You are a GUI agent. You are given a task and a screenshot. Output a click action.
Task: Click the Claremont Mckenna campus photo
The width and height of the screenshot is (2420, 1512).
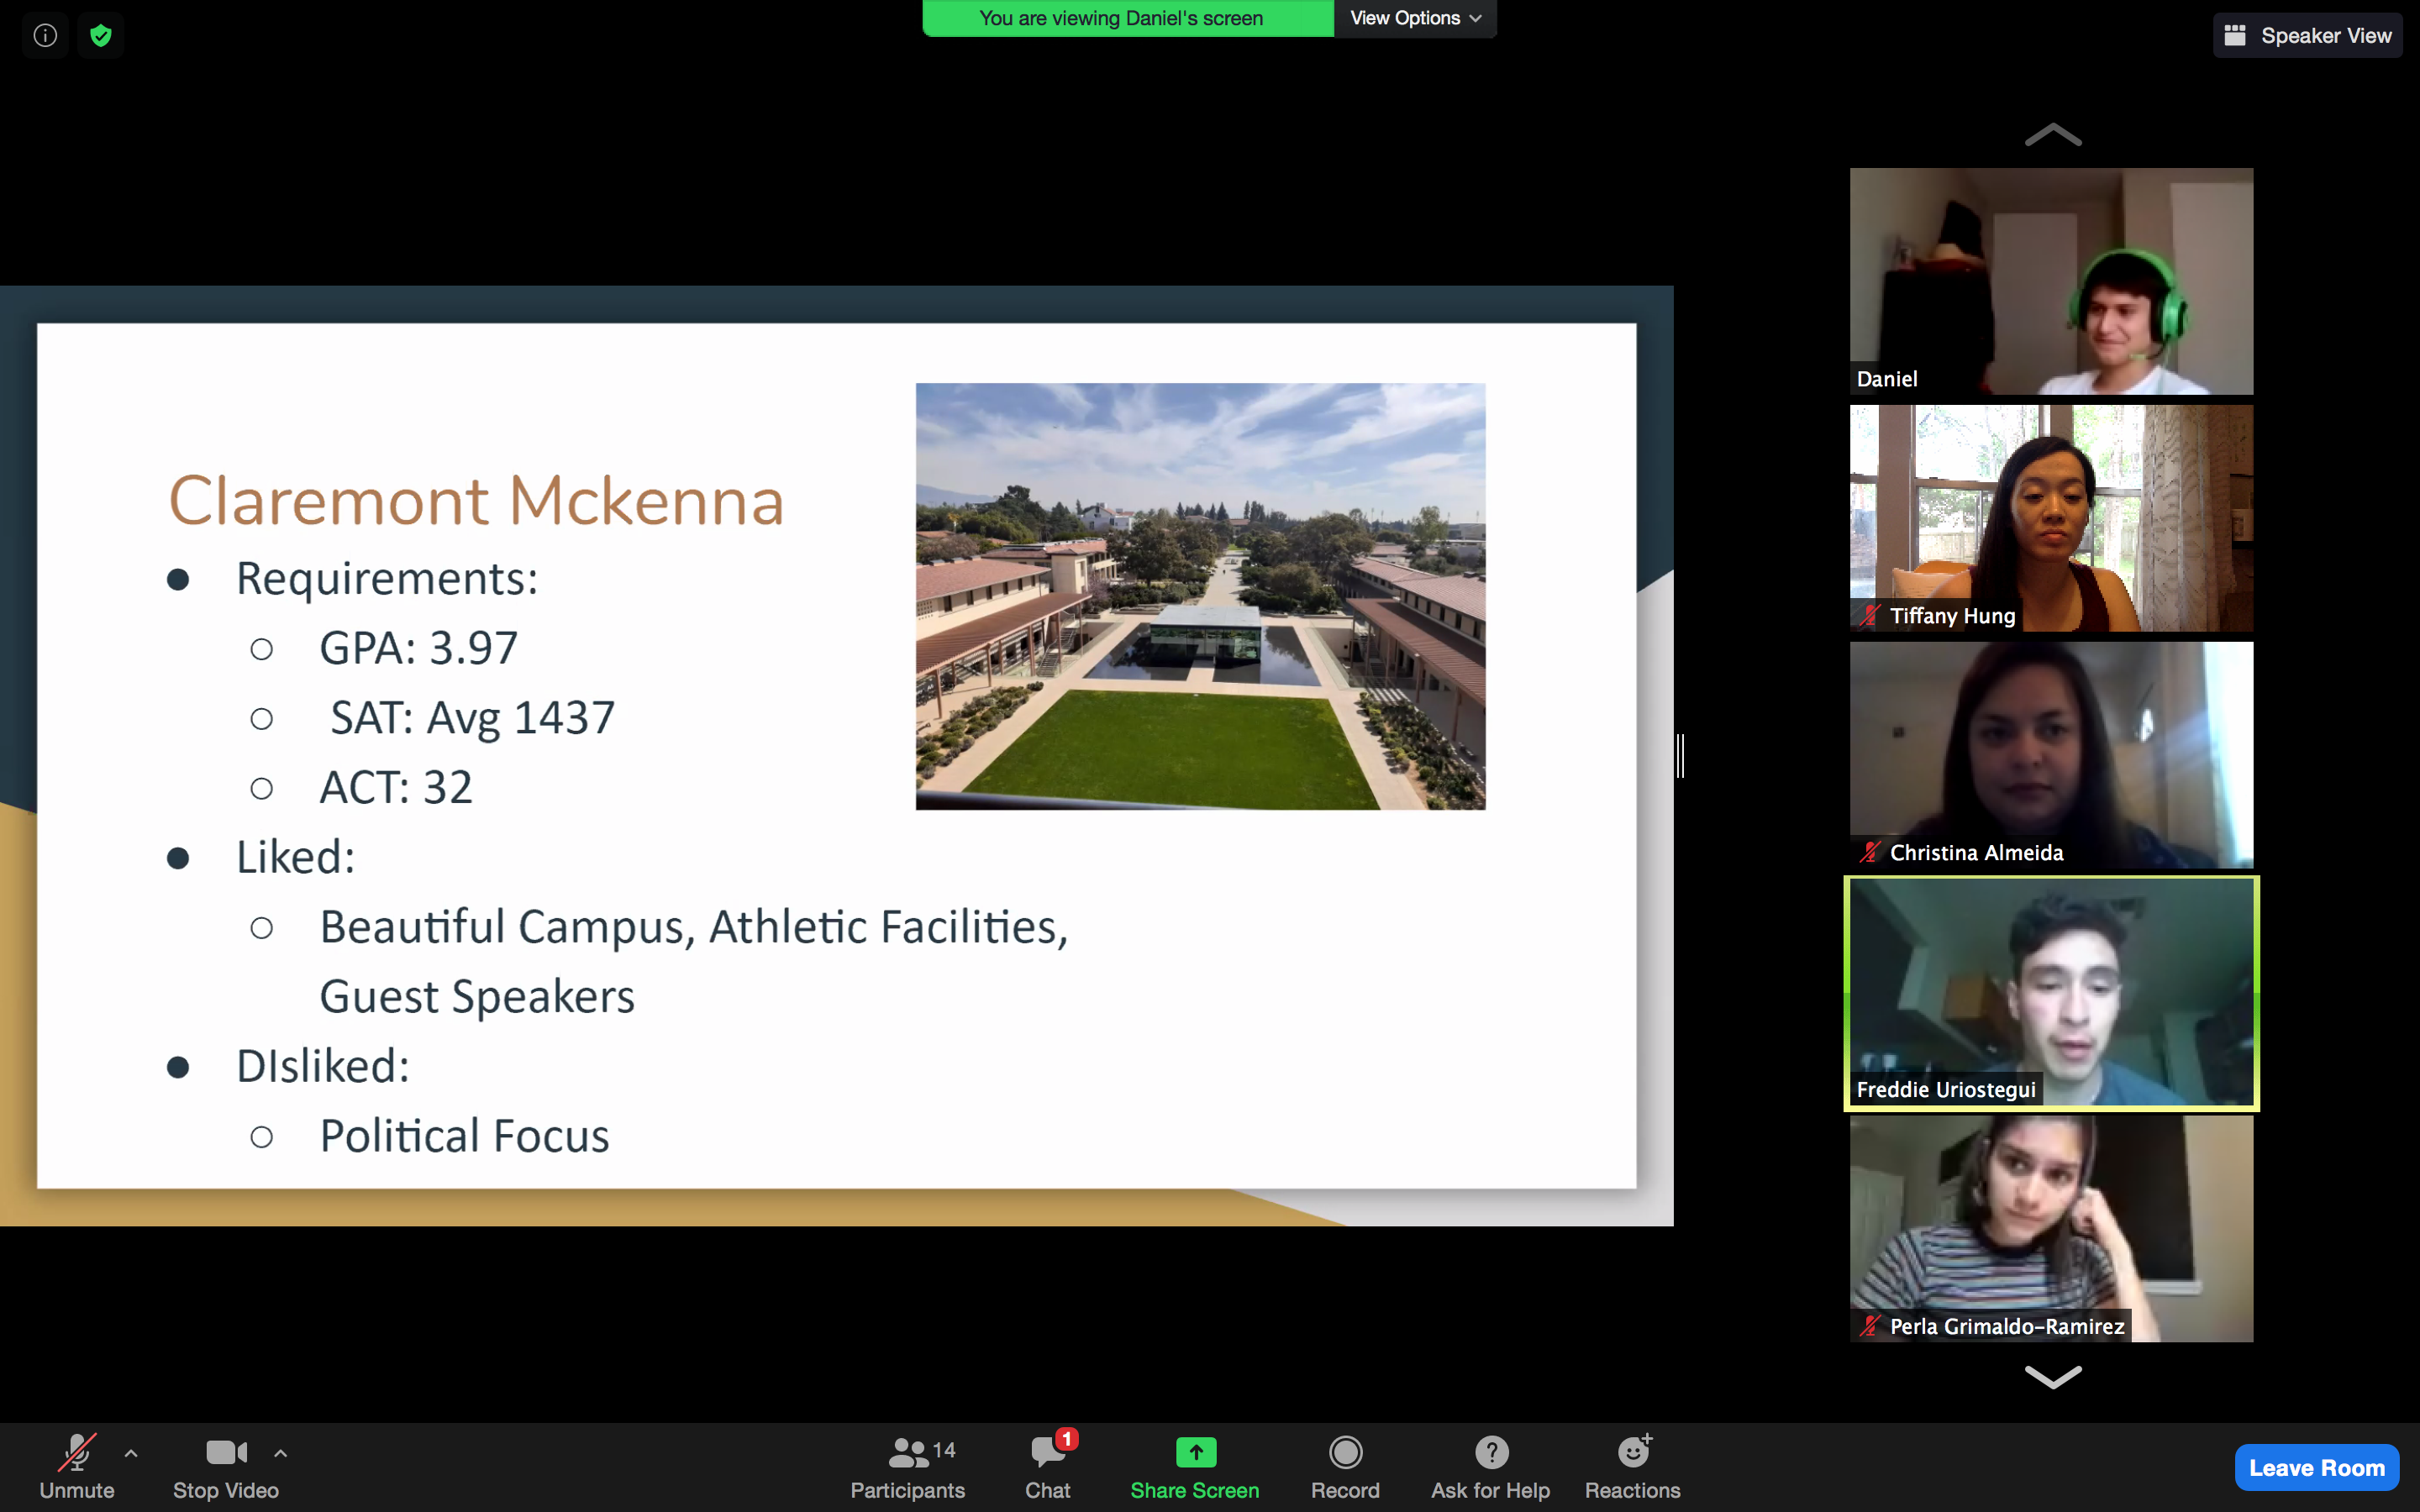click(1200, 596)
